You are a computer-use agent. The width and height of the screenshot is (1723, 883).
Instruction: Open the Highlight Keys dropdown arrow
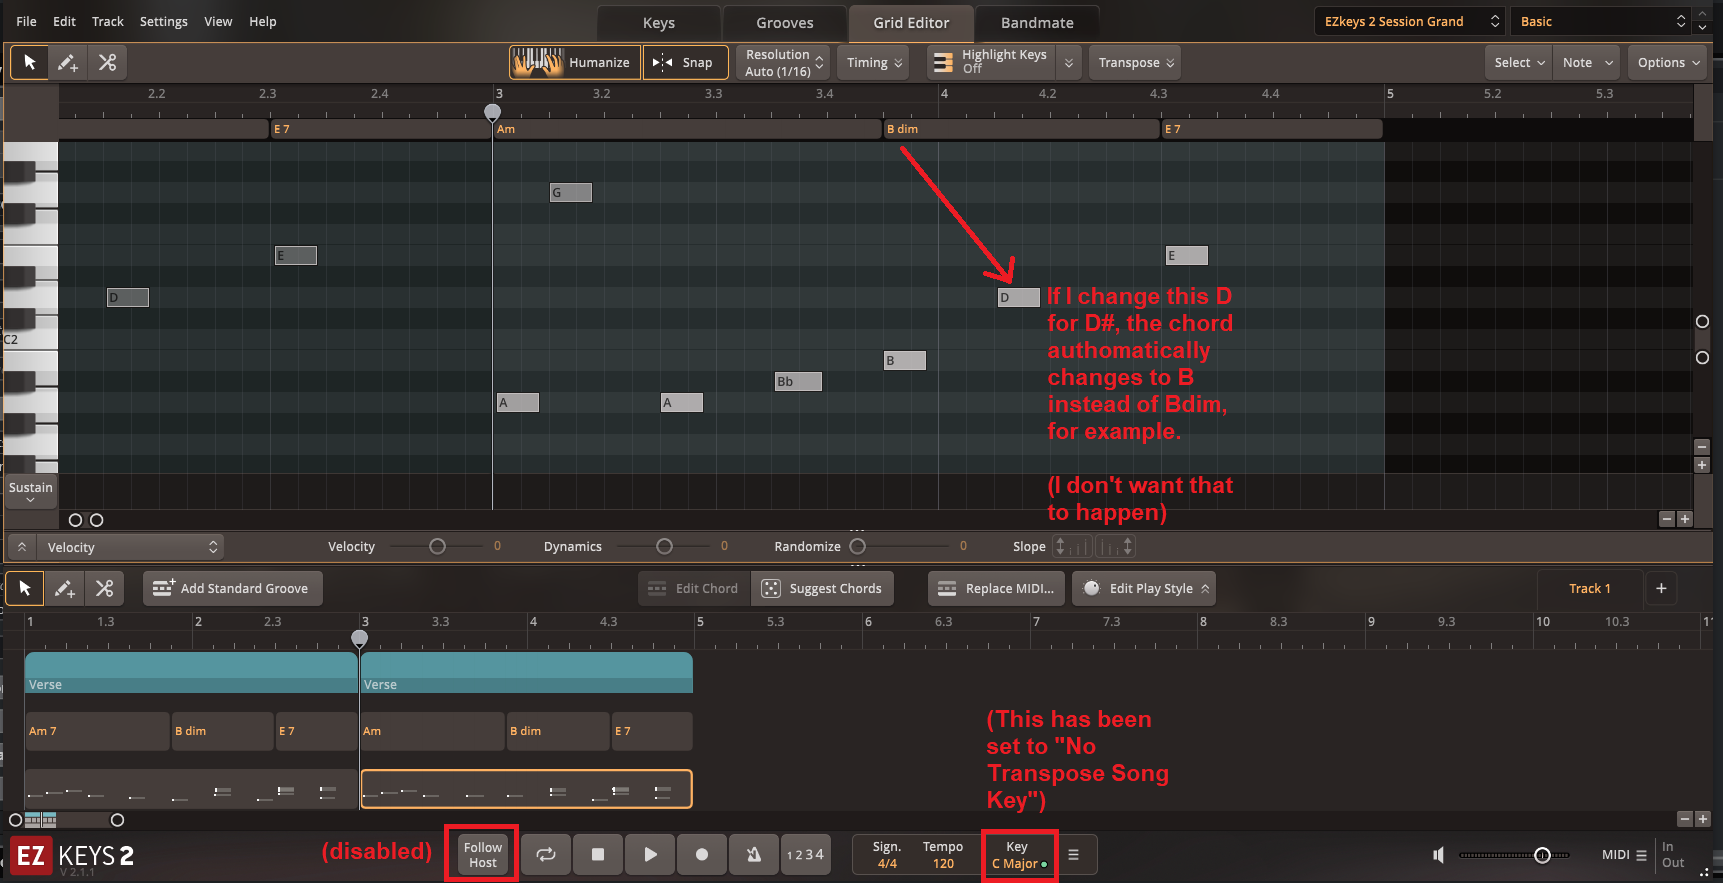(x=1069, y=62)
